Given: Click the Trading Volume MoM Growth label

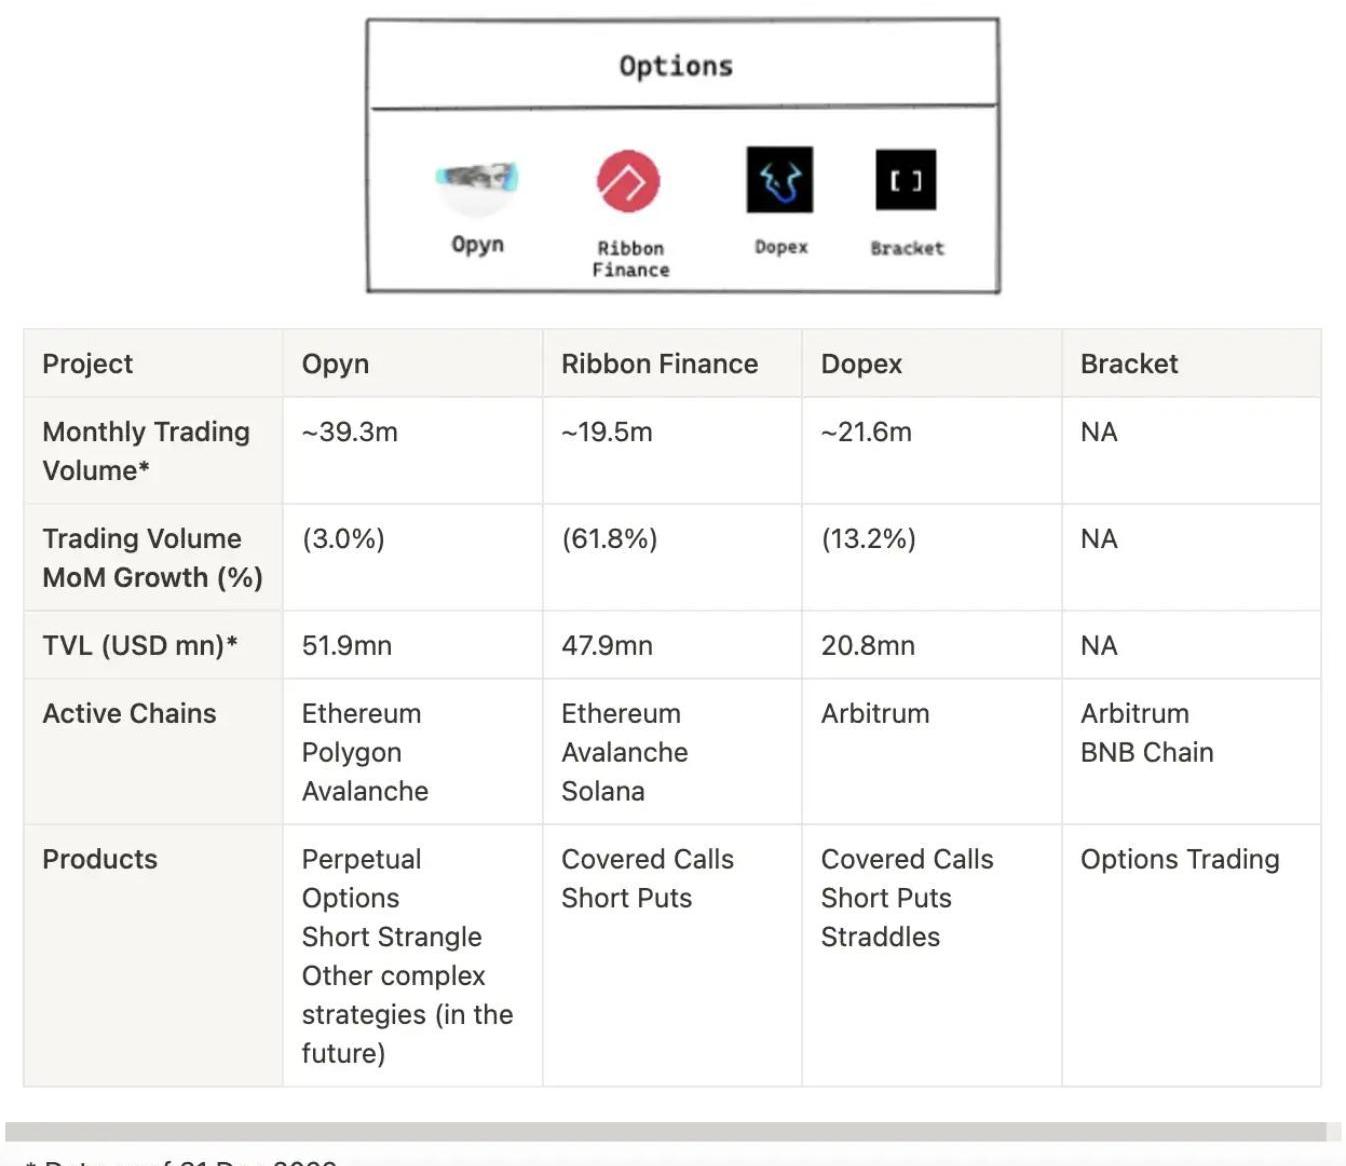Looking at the screenshot, I should click(x=152, y=558).
